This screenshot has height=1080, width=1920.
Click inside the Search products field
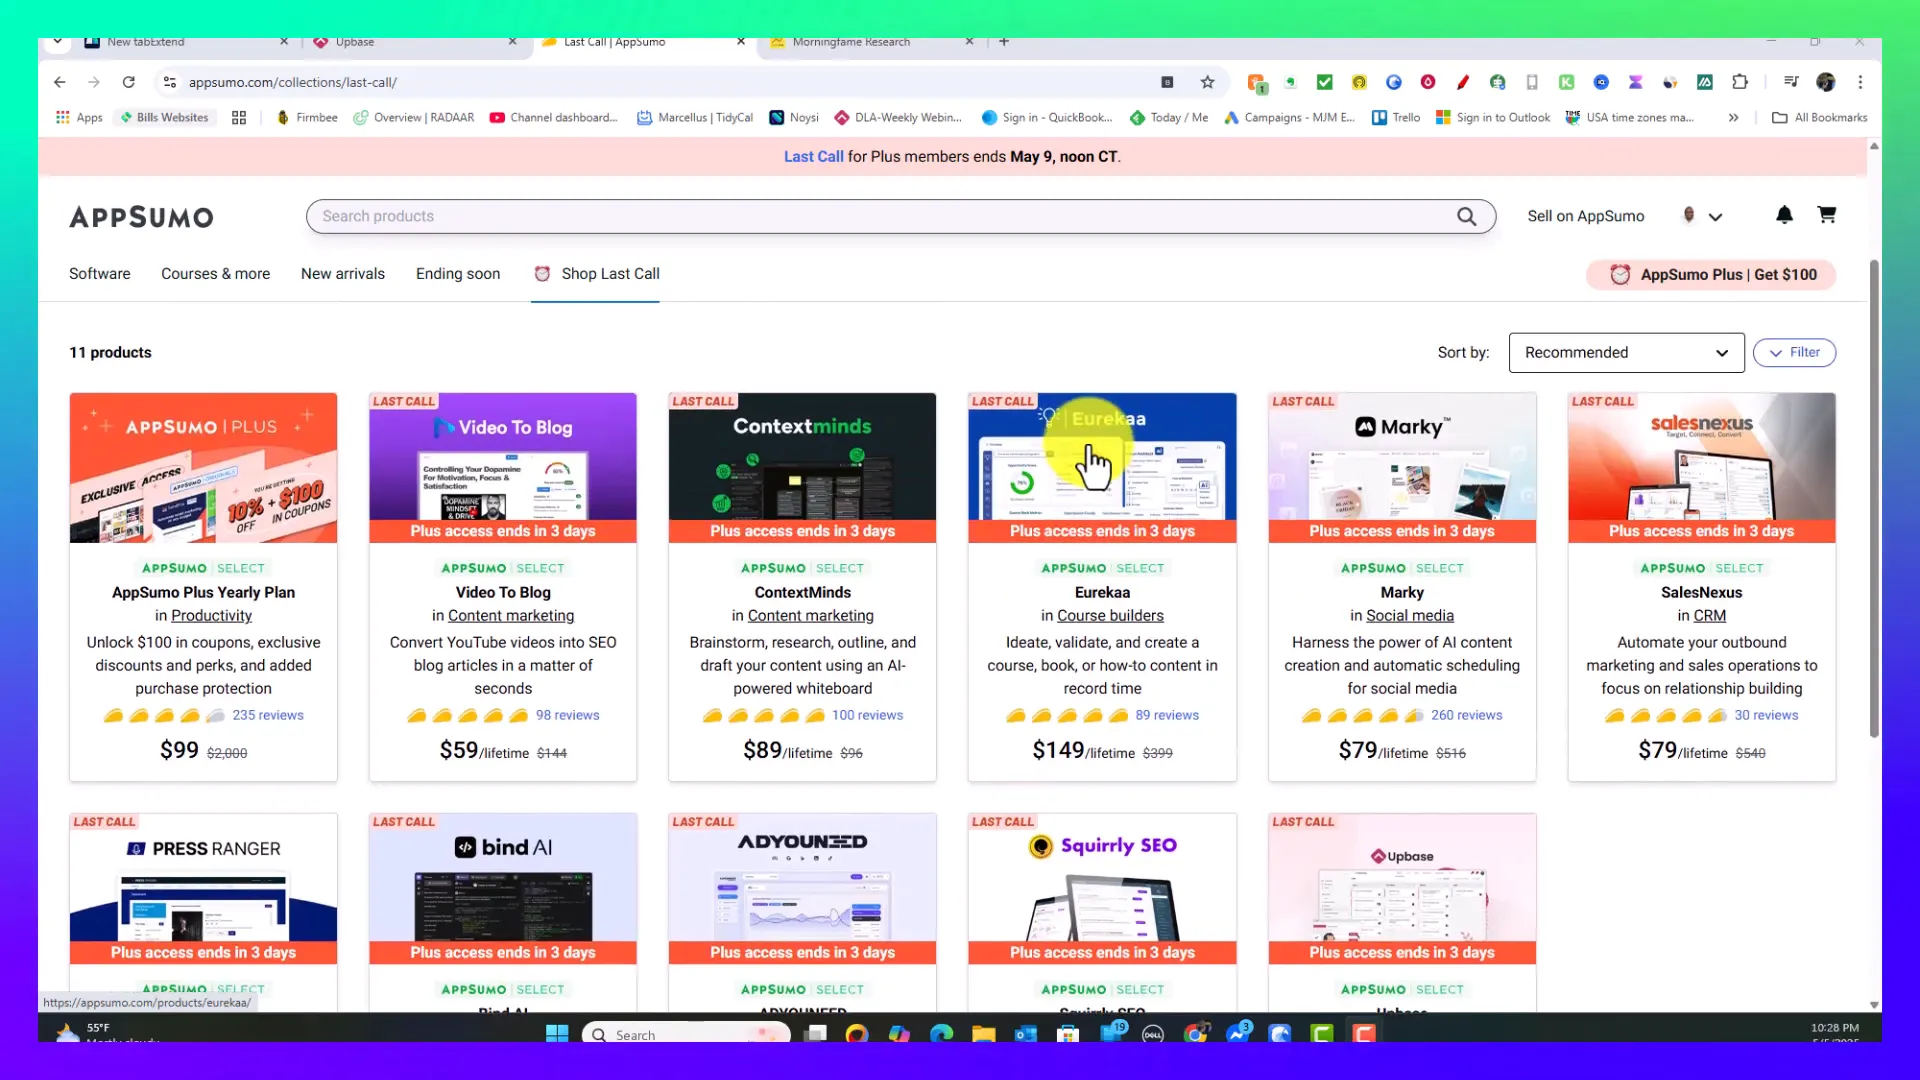pyautogui.click(x=880, y=216)
